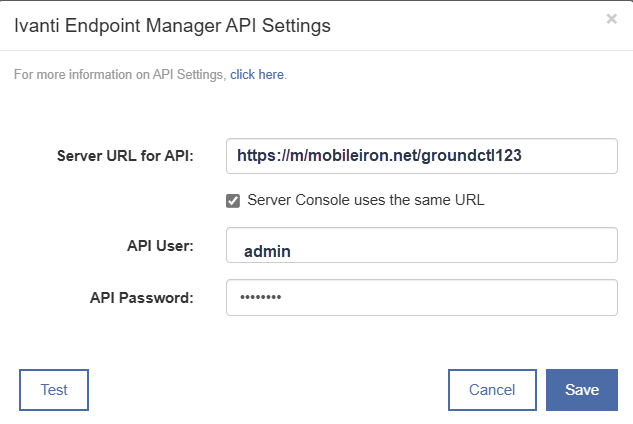Click the 'API User:' label
This screenshot has height=424, width=633.
tap(160, 246)
